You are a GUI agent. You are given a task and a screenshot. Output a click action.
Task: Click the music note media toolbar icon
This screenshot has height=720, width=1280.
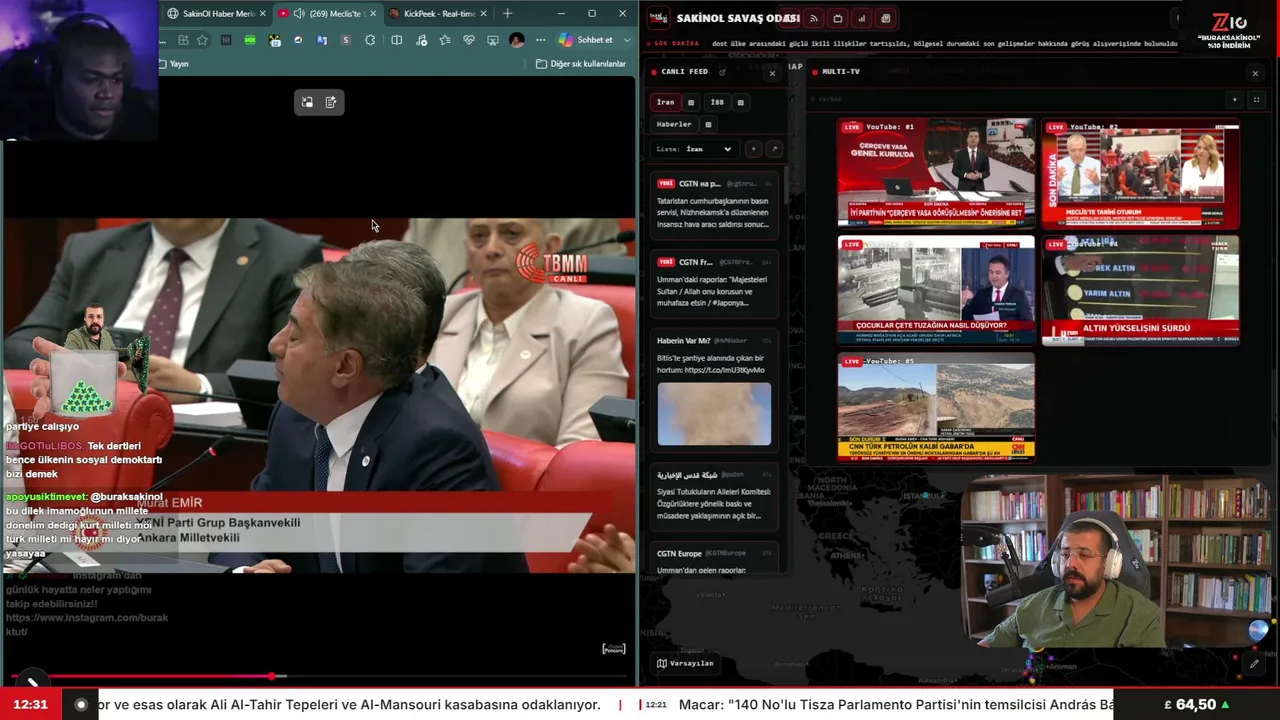(x=421, y=40)
